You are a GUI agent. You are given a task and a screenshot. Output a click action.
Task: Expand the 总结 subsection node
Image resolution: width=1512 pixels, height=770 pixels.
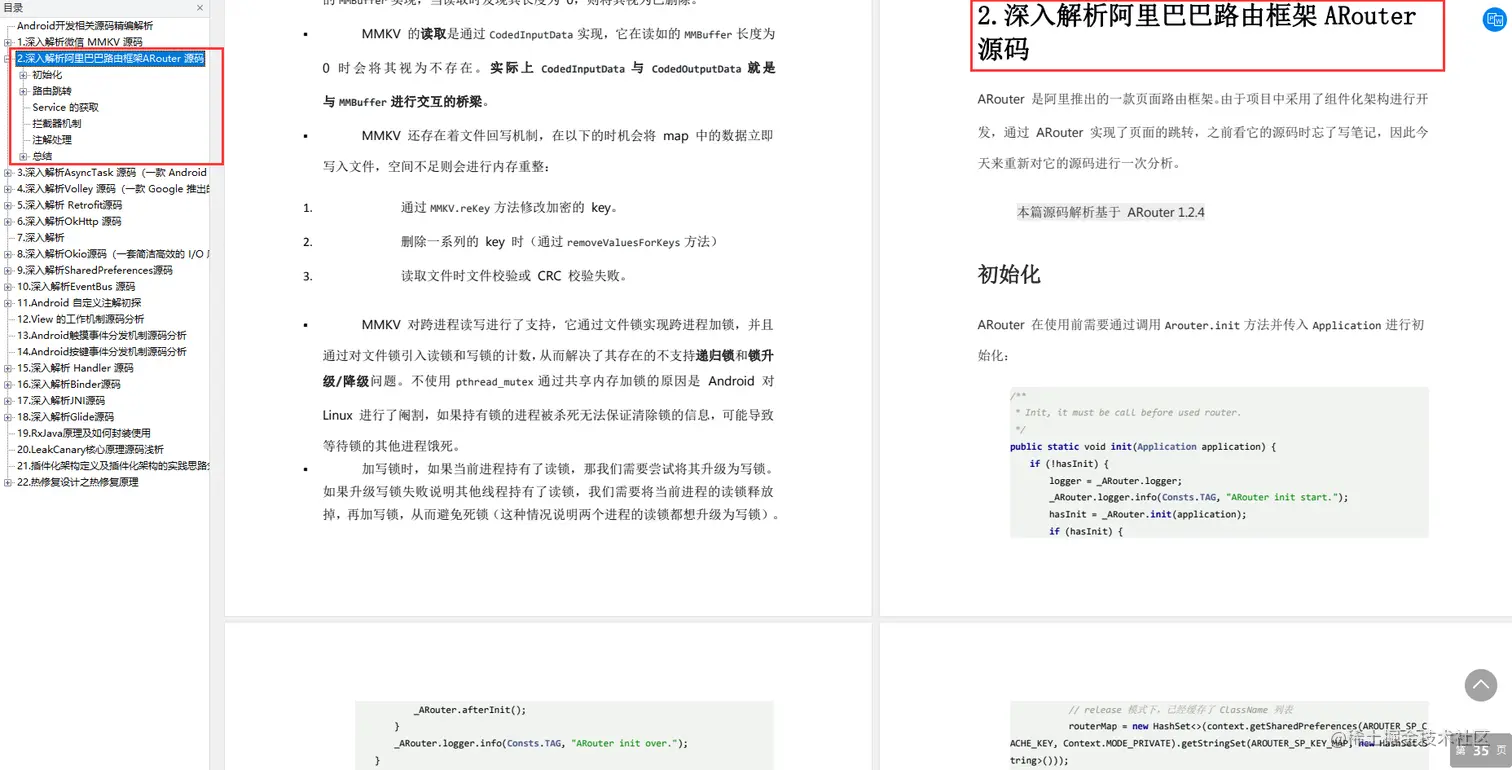pyautogui.click(x=24, y=156)
